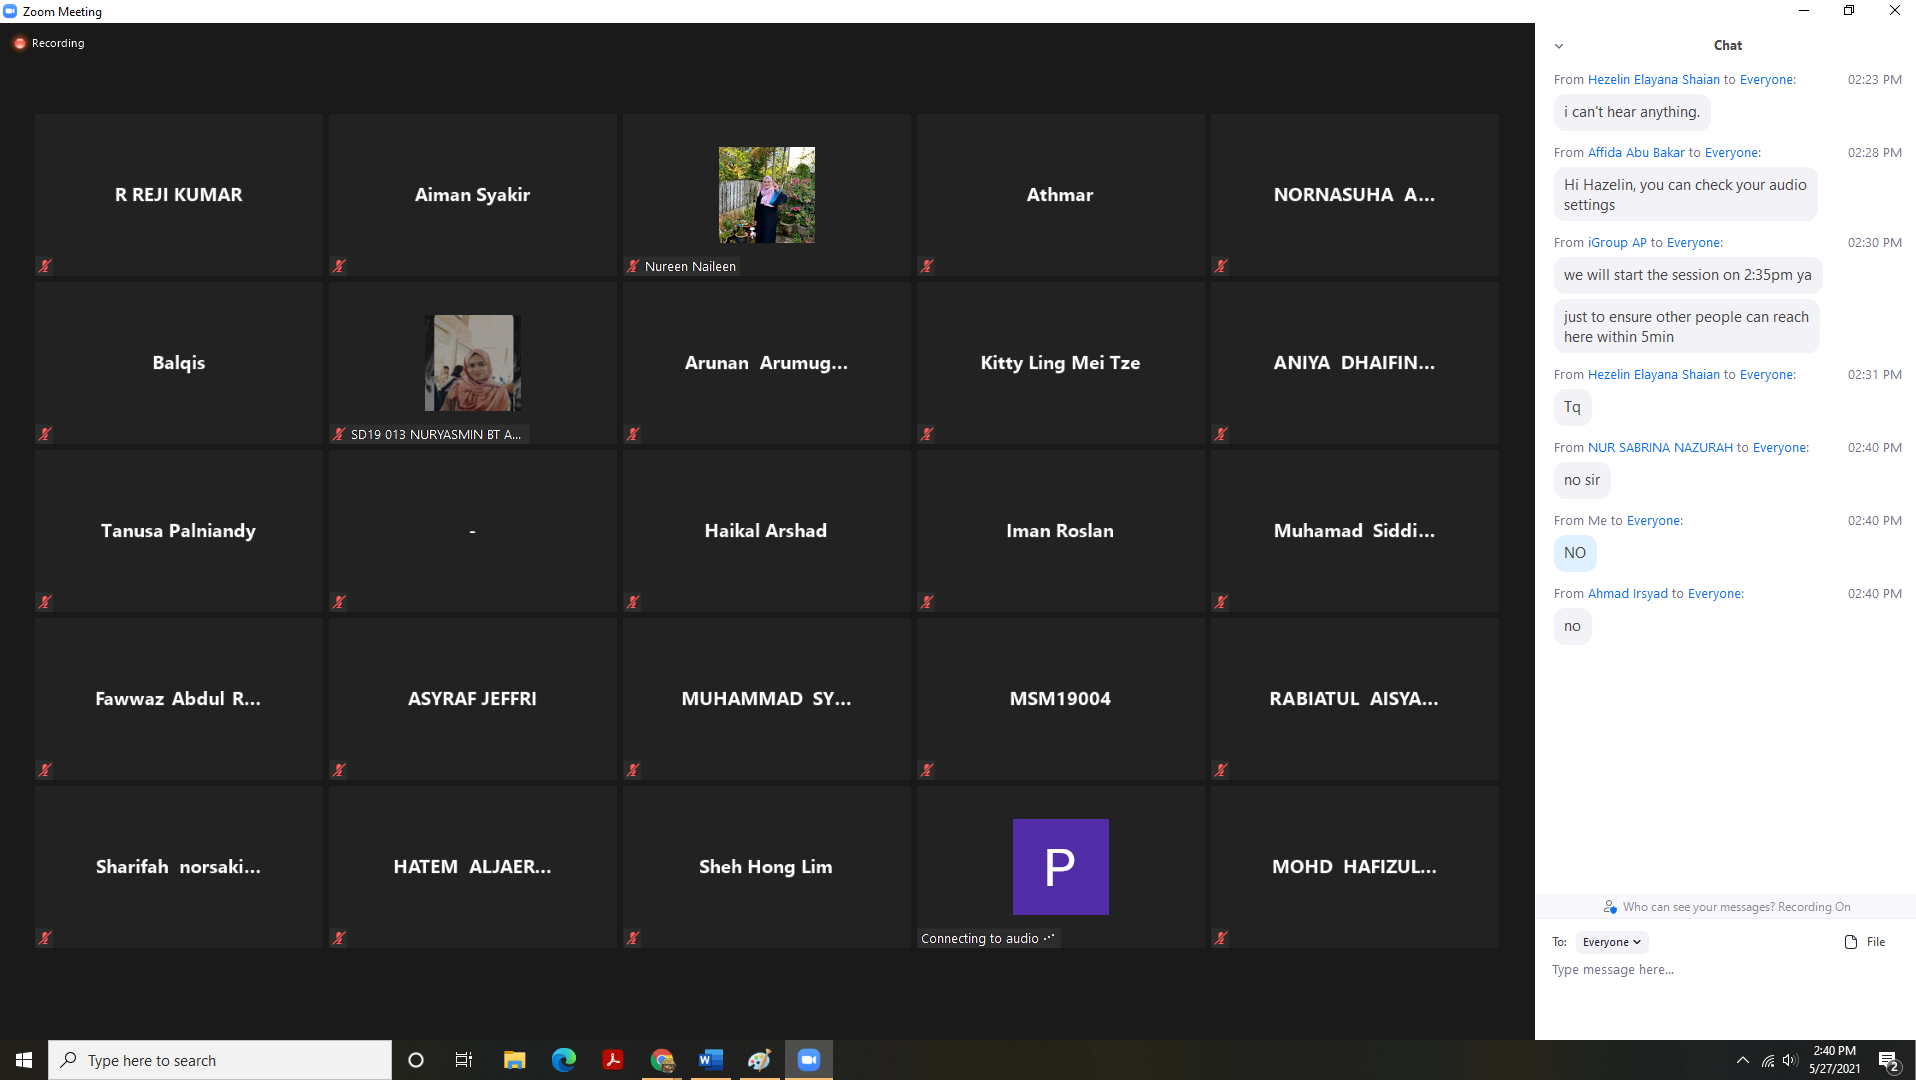Image resolution: width=1916 pixels, height=1080 pixels.
Task: Click the 'Connecting to audio' status label
Action: point(987,938)
